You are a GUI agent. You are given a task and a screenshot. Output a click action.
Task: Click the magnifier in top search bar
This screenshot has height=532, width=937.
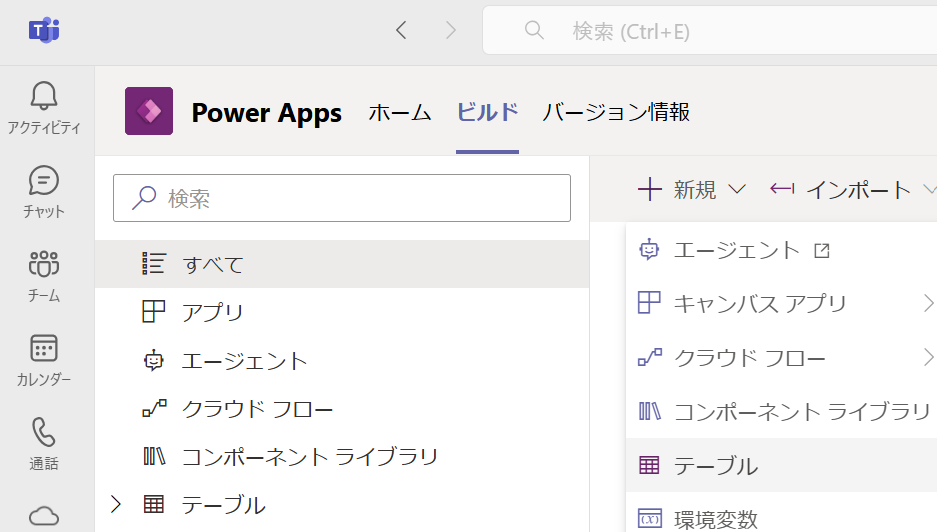tap(534, 30)
